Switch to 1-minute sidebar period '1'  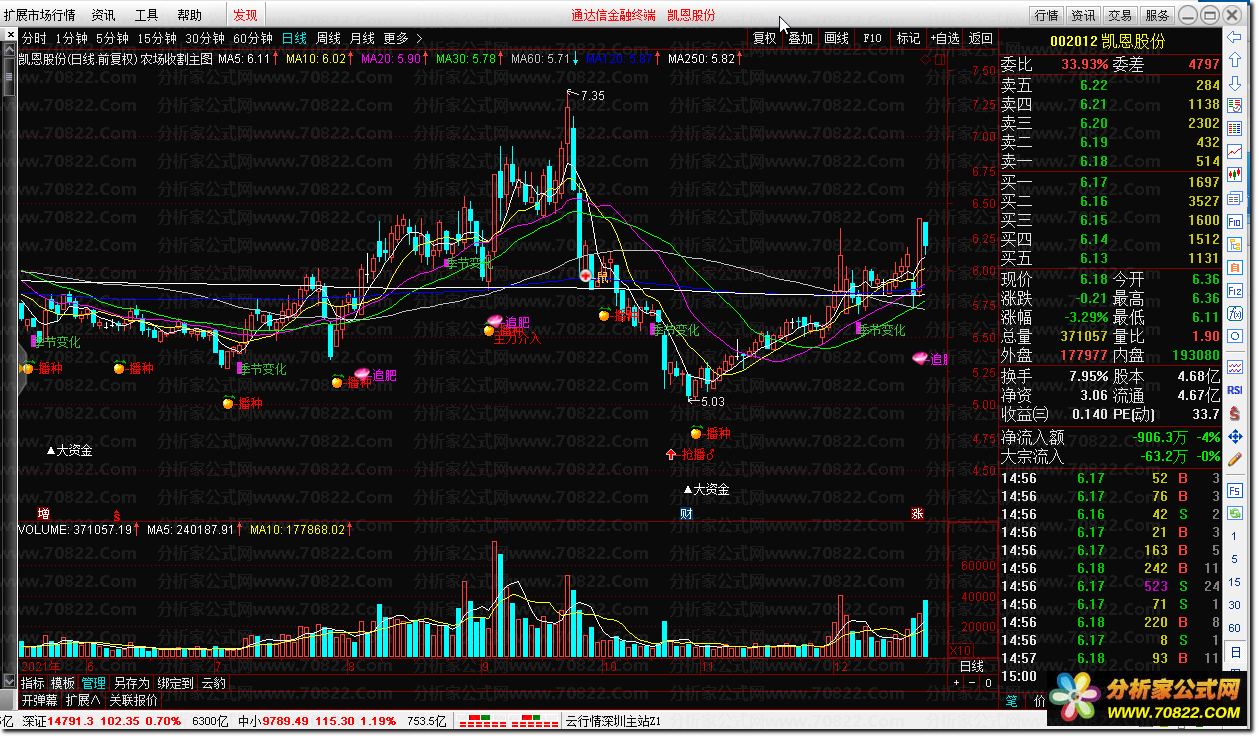coord(1235,536)
